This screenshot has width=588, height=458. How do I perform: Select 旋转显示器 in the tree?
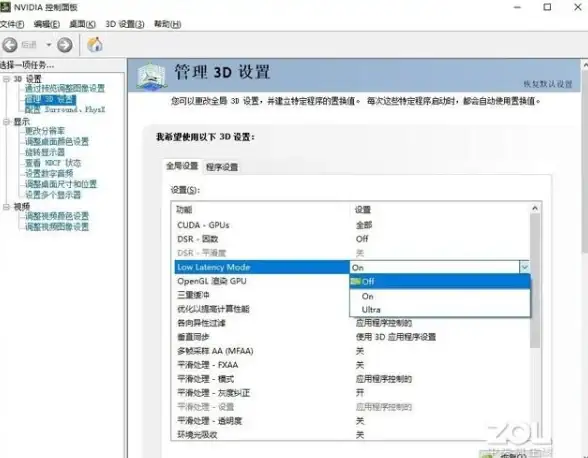(x=45, y=152)
